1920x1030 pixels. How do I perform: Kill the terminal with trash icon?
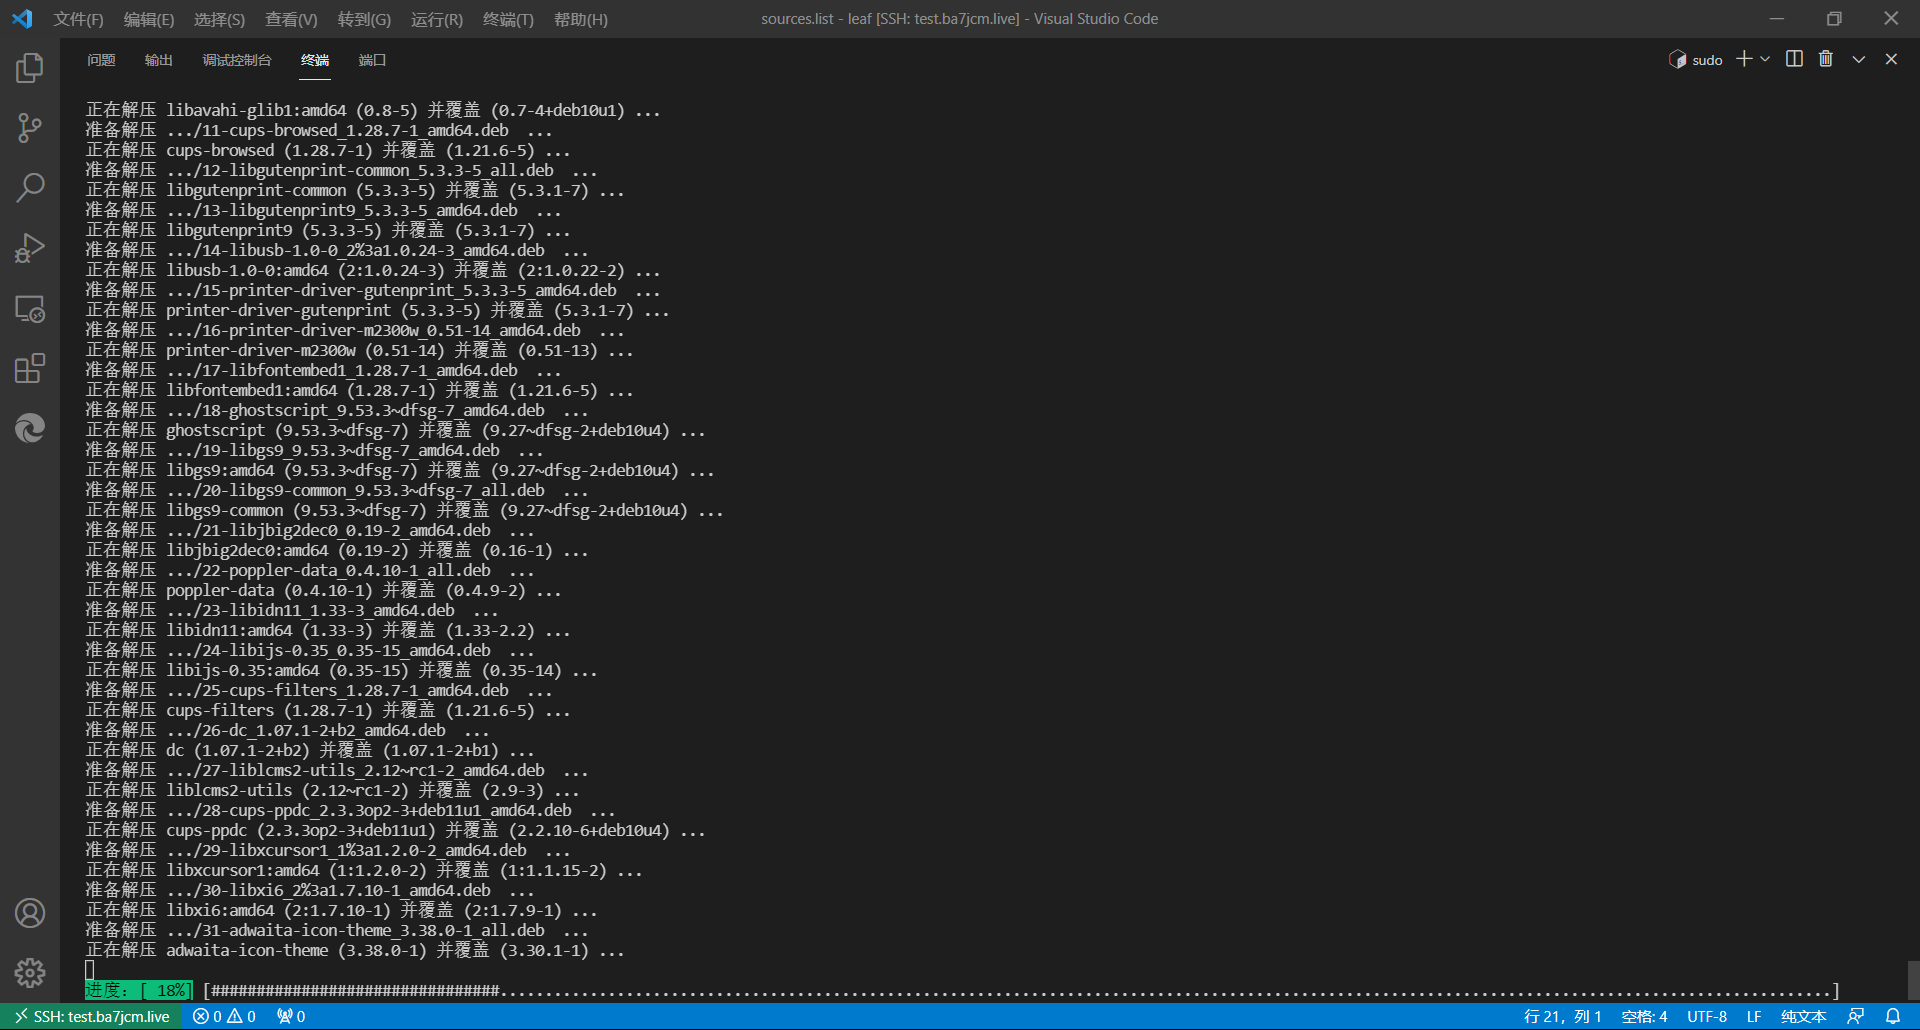(x=1826, y=59)
